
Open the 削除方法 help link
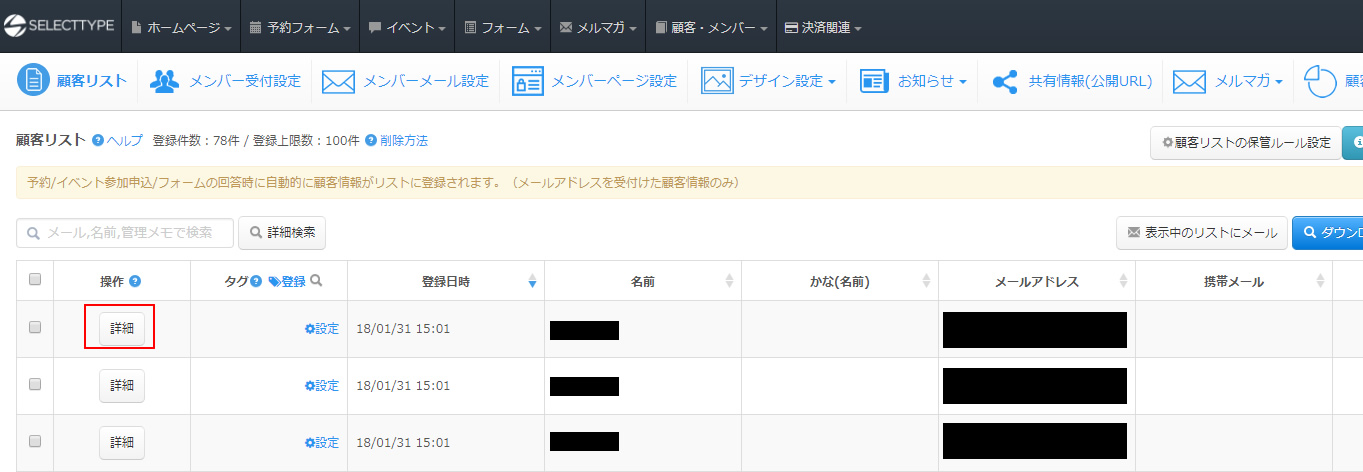point(403,141)
